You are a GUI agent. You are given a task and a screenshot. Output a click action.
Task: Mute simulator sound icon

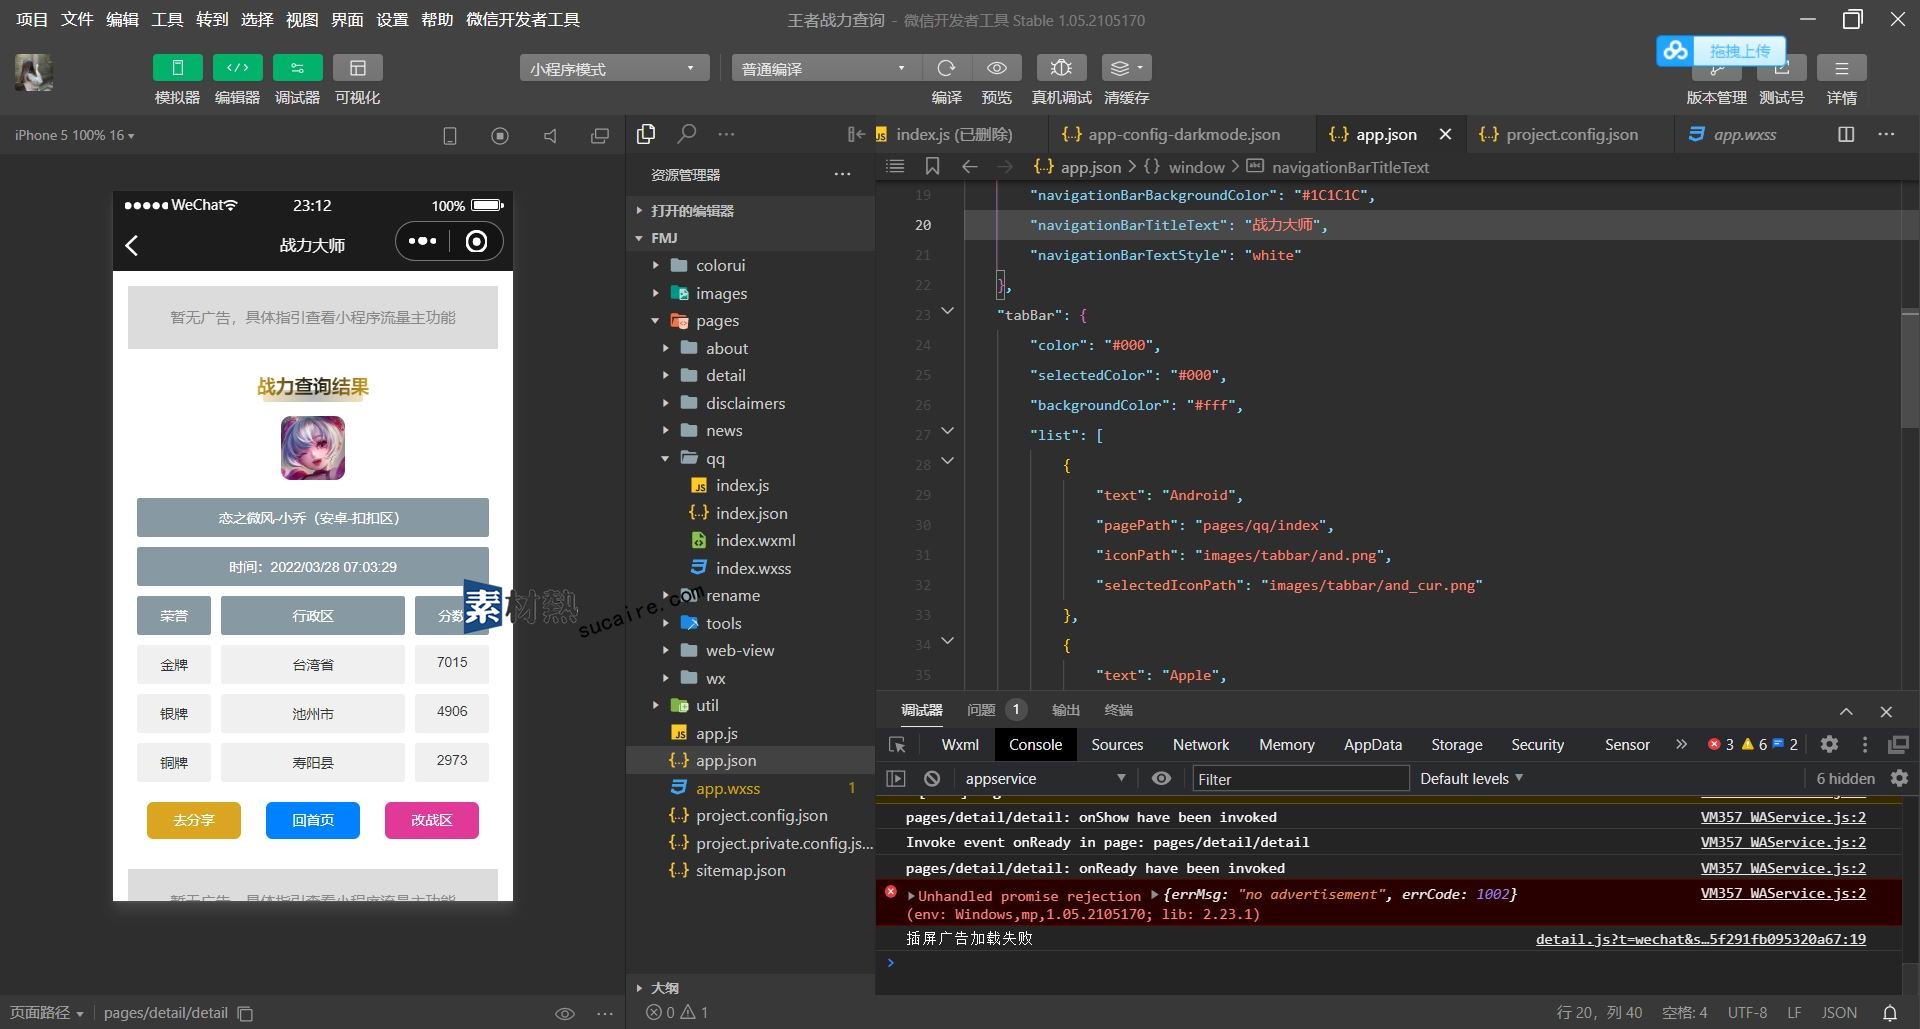(x=550, y=136)
